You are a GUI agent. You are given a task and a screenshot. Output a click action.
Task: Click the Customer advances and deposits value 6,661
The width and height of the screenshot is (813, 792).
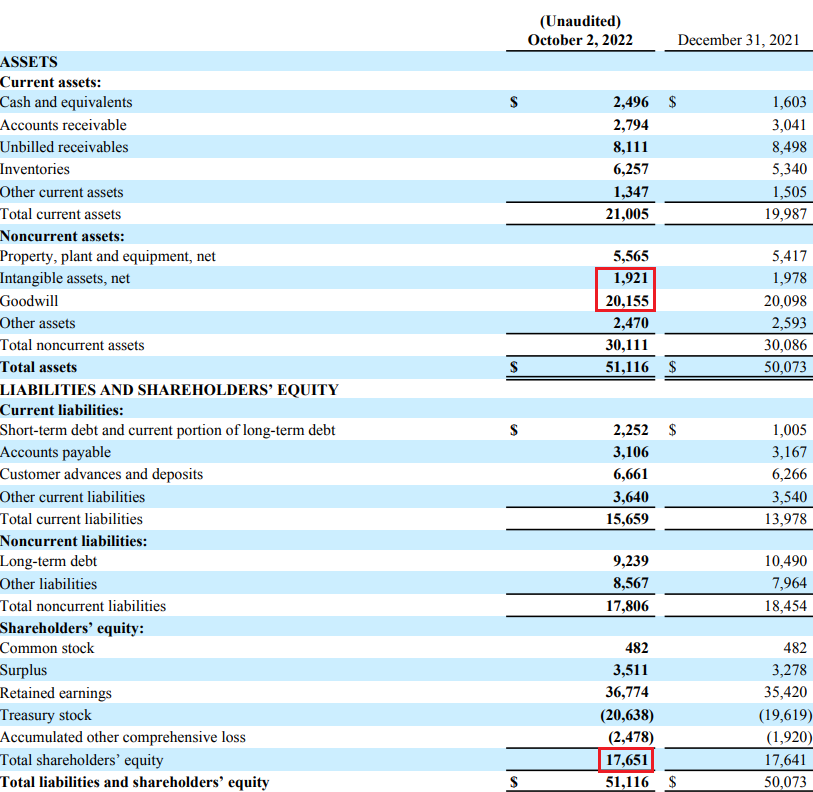(x=630, y=474)
